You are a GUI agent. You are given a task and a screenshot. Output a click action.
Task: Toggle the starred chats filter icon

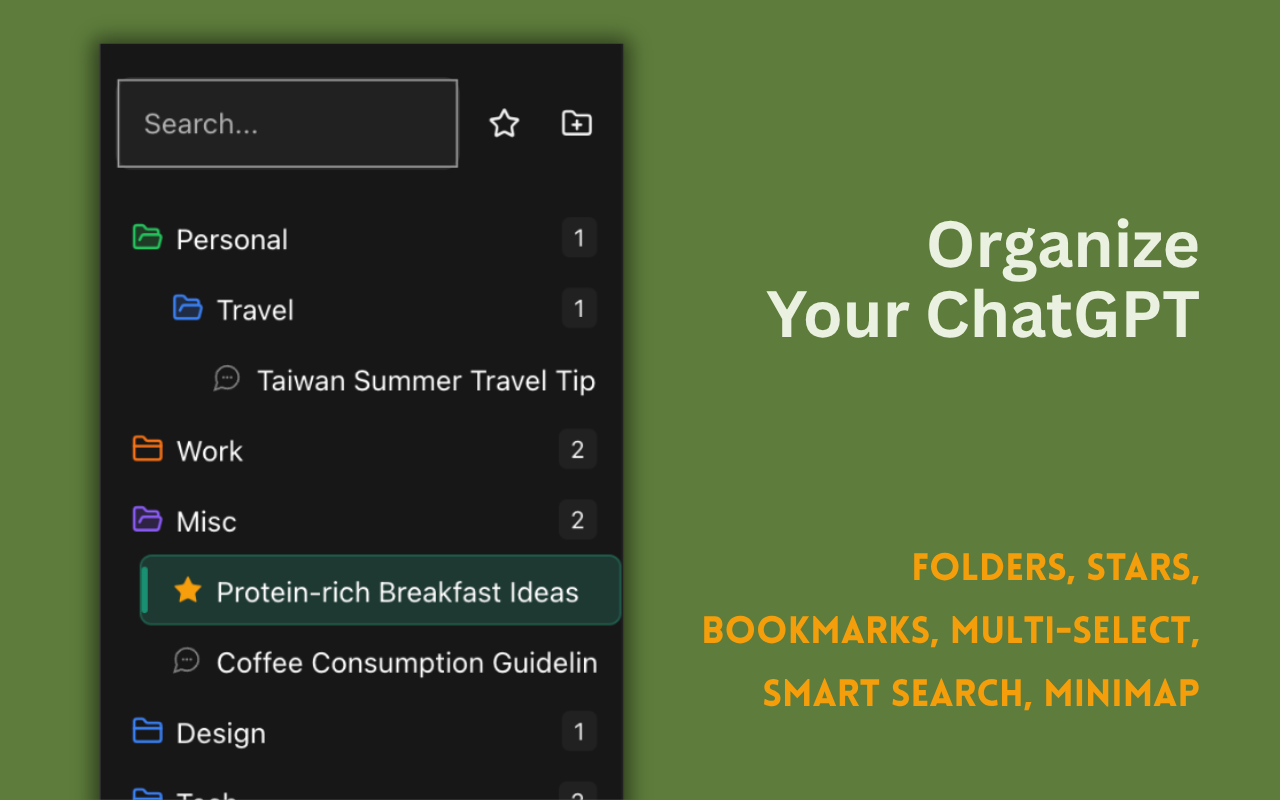504,124
